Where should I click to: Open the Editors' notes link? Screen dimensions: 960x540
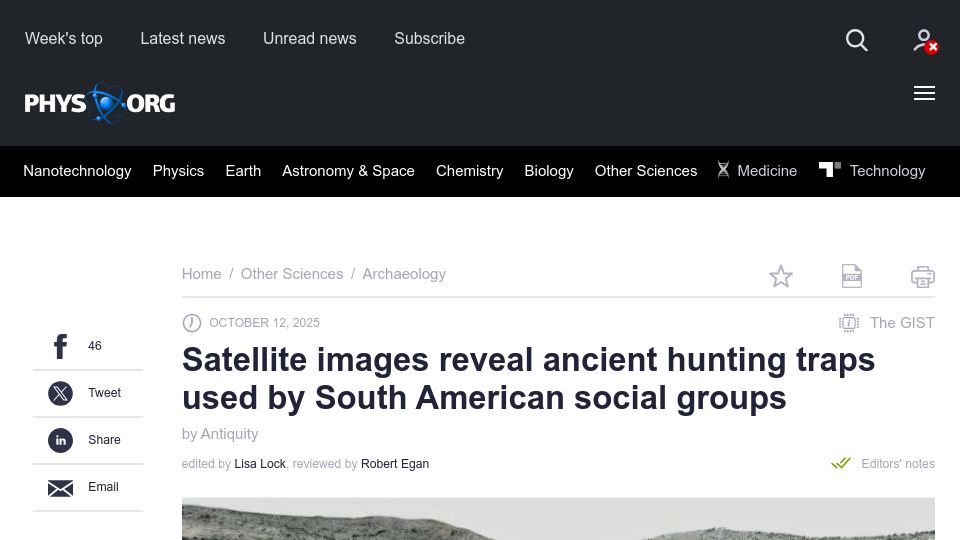pyautogui.click(x=898, y=464)
